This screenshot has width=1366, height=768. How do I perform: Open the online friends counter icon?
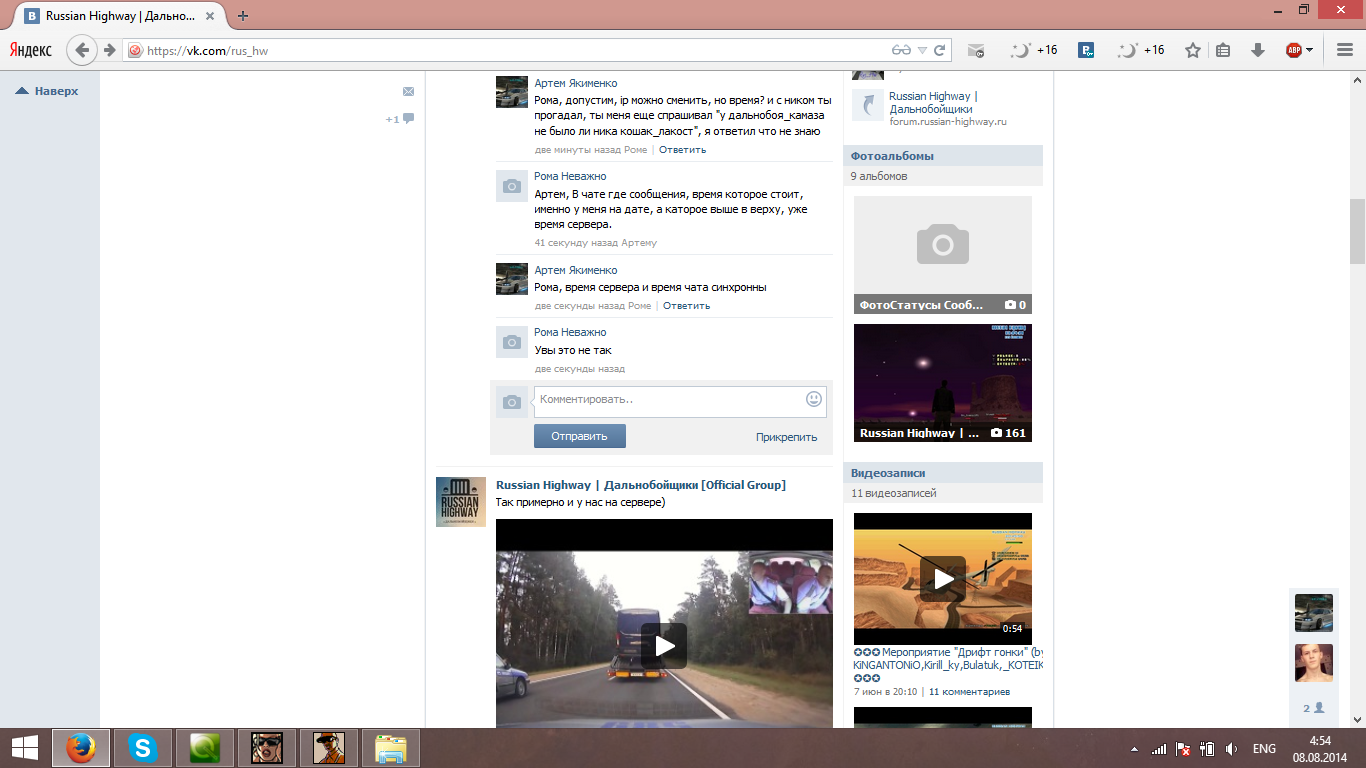point(1314,708)
